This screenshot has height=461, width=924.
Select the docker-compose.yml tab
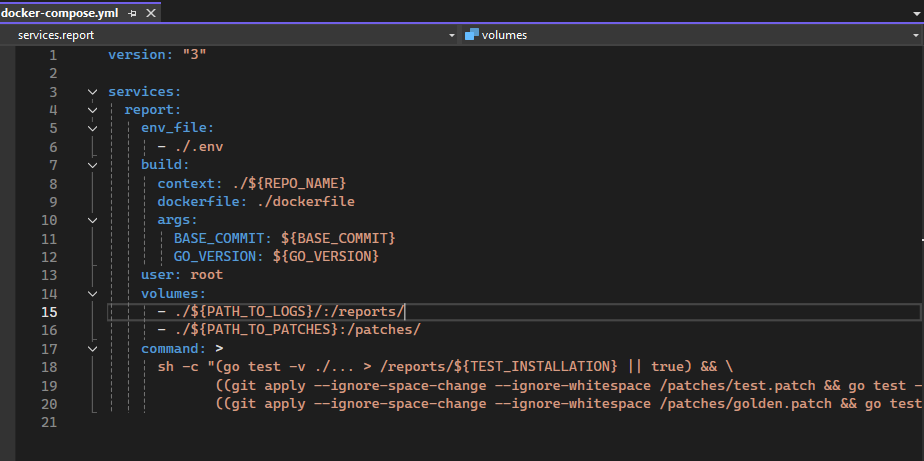[60, 11]
